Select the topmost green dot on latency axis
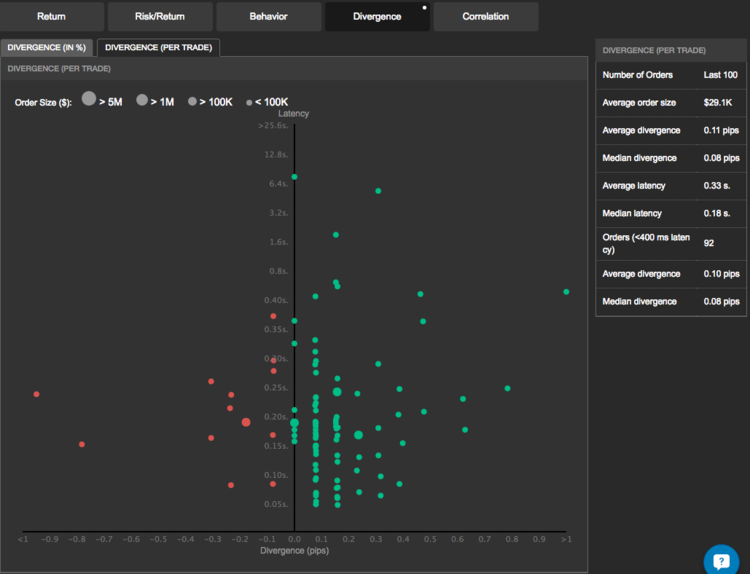The height and width of the screenshot is (574, 750). (x=294, y=177)
